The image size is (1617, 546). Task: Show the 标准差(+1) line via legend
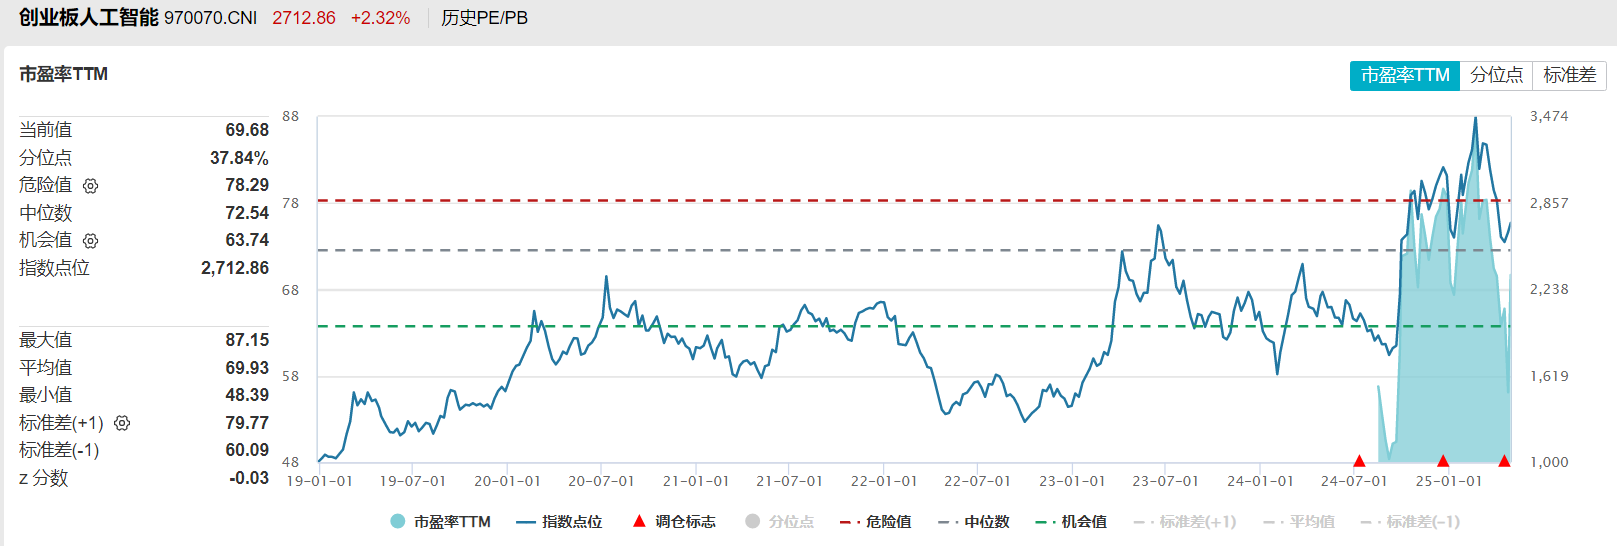(1185, 522)
